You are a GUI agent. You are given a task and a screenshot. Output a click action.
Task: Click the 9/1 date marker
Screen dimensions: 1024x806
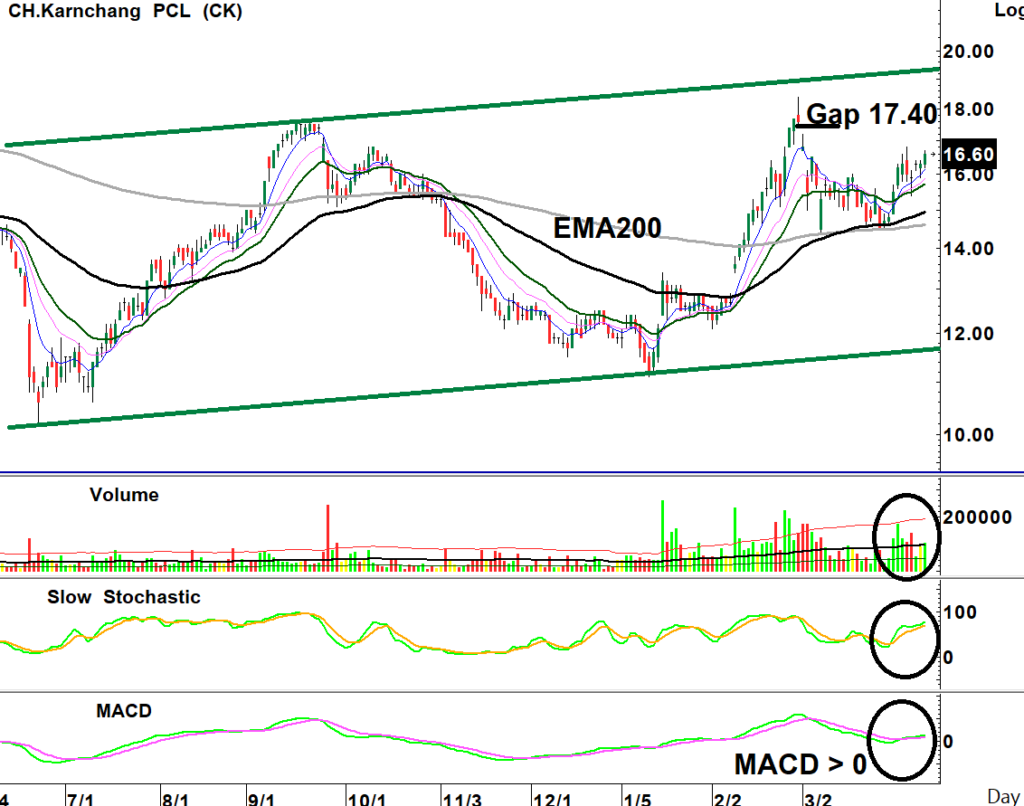[x=263, y=799]
